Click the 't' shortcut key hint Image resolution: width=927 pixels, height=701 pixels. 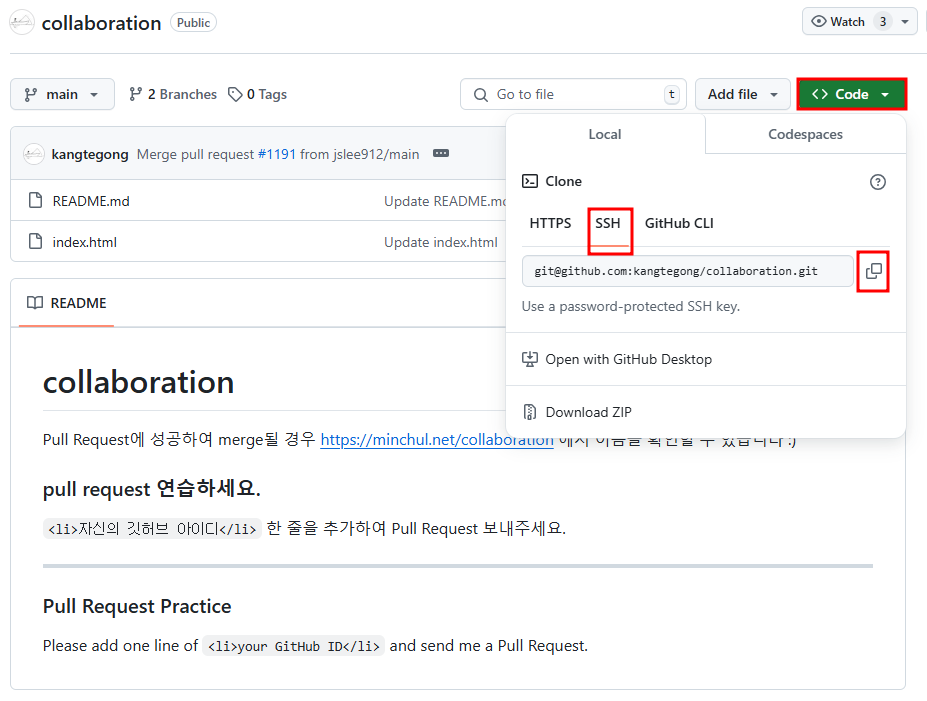click(x=672, y=94)
